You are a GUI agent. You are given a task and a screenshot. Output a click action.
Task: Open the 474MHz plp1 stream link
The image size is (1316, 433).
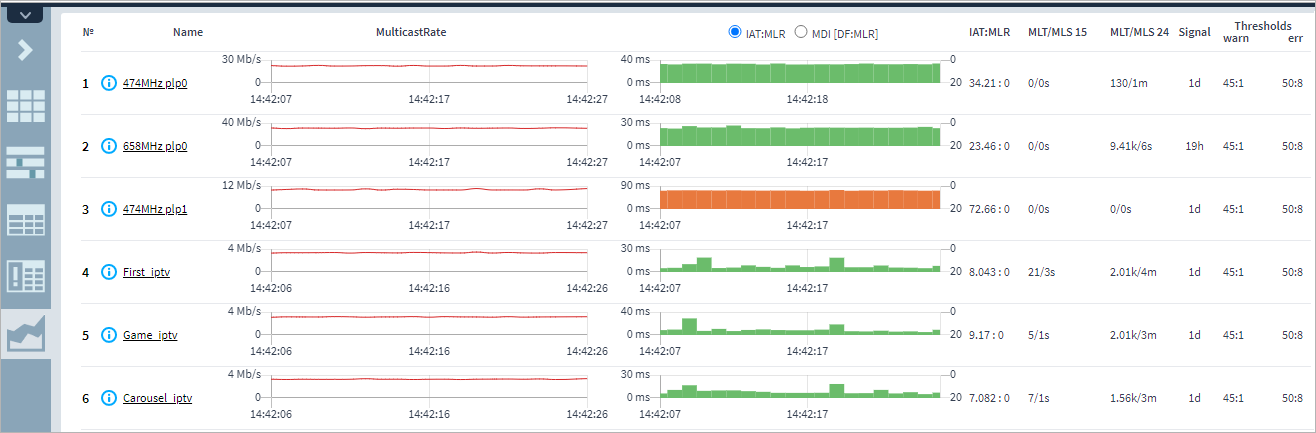click(x=155, y=209)
